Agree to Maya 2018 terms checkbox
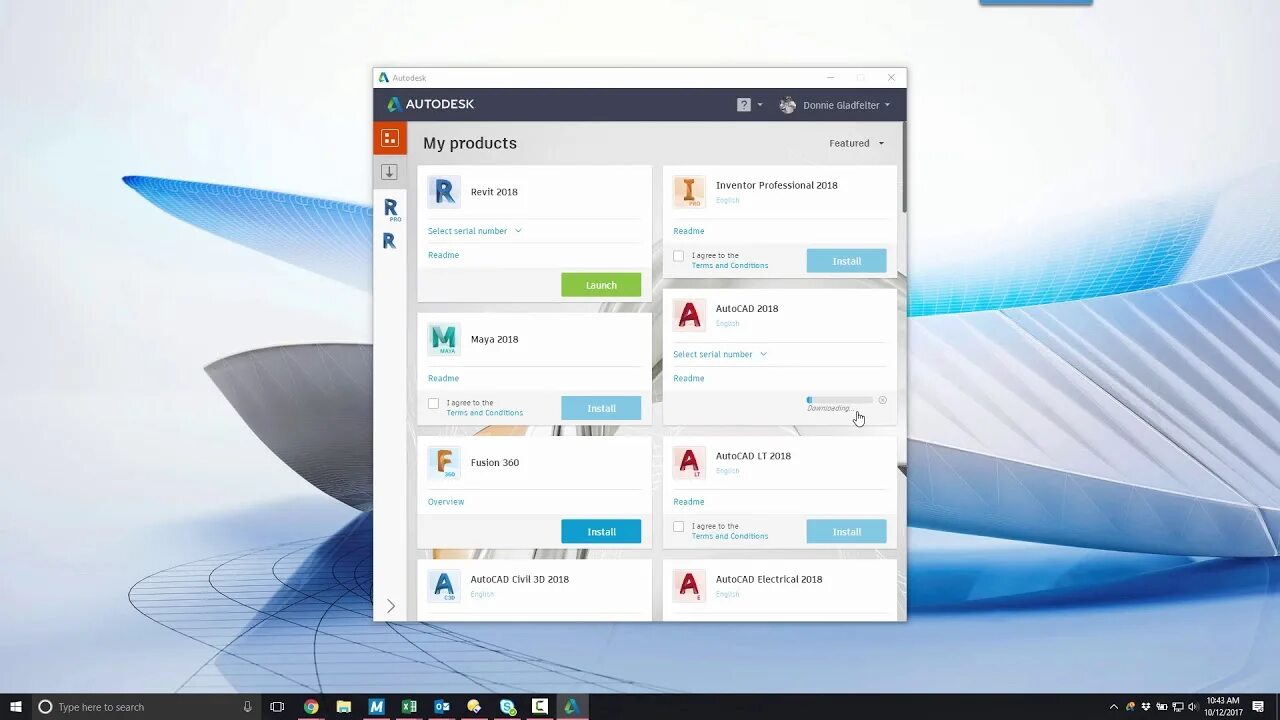 pyautogui.click(x=433, y=404)
